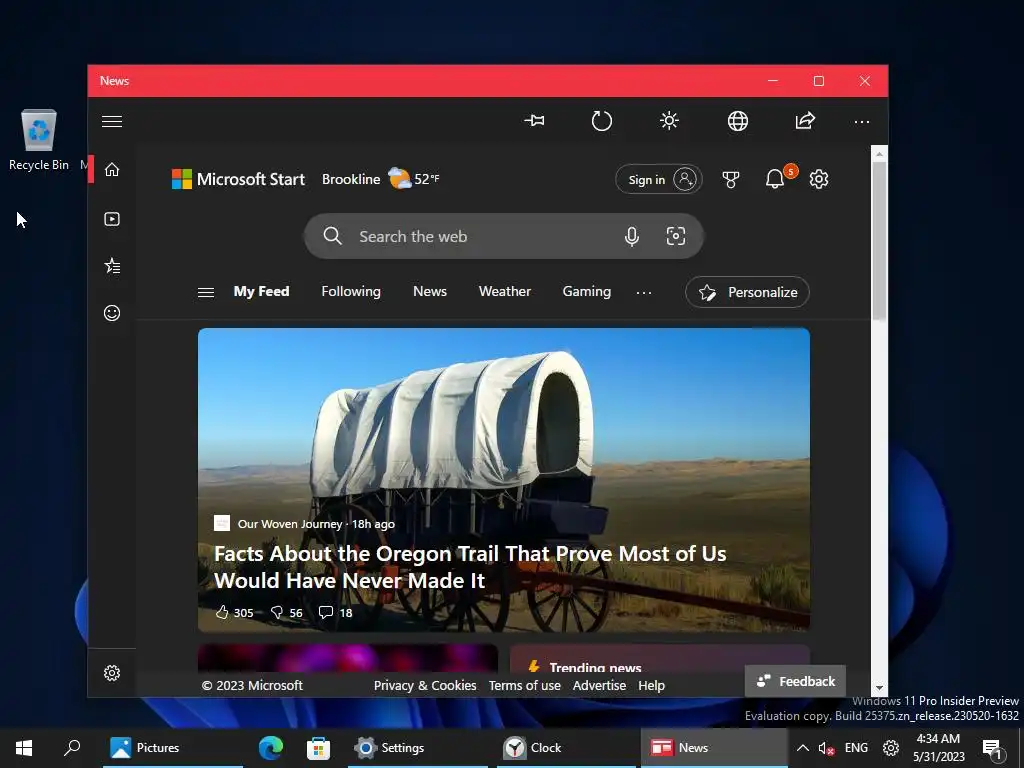Open the ENG language indicator

click(x=856, y=748)
